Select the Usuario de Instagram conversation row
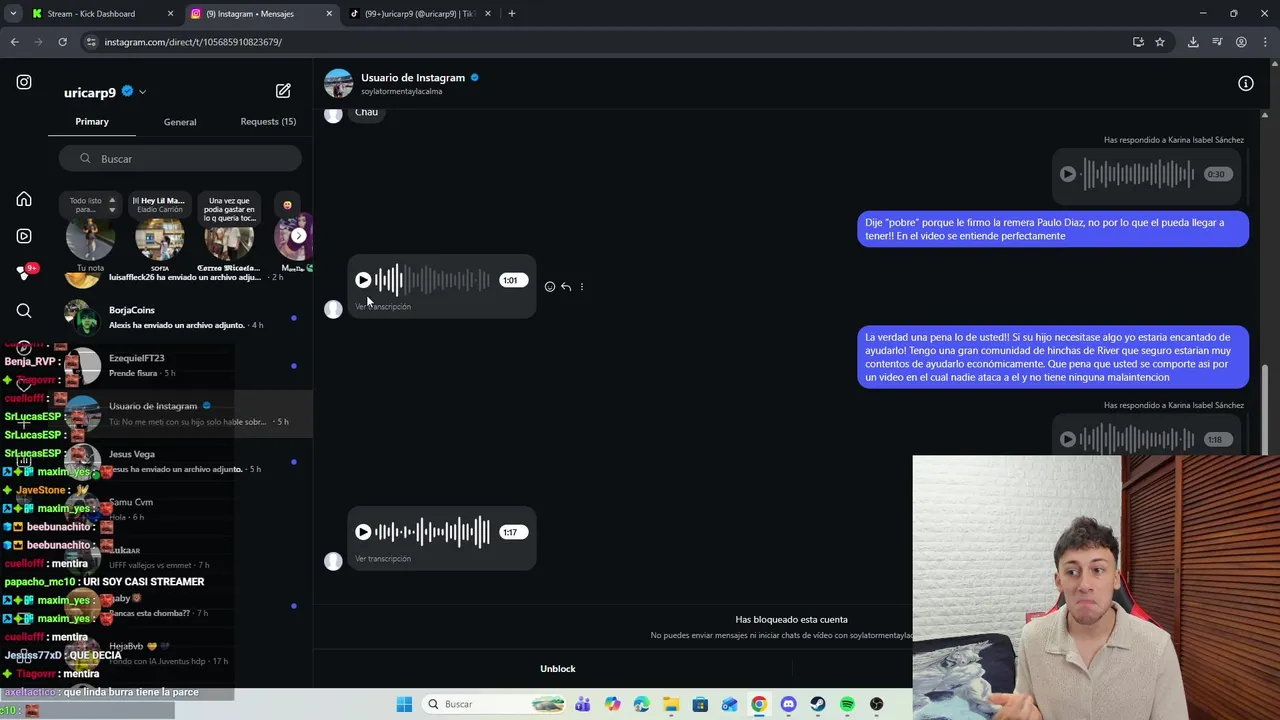This screenshot has height=720, width=1280. pyautogui.click(x=180, y=413)
